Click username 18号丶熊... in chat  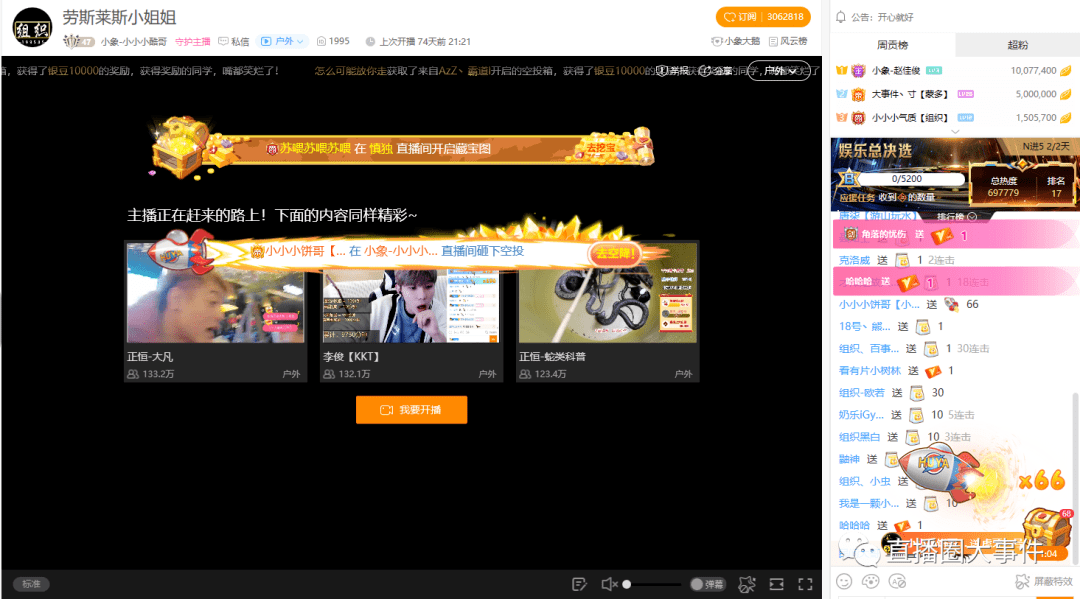(x=864, y=326)
